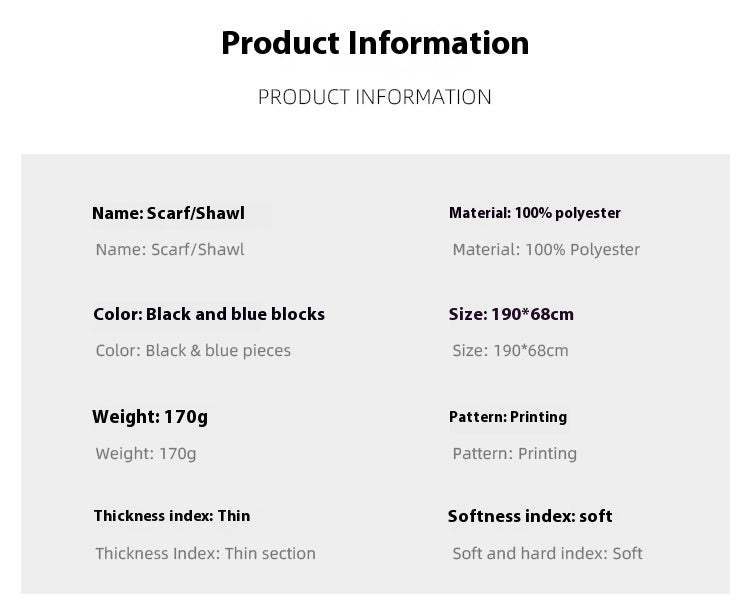
Task: Click 'Color: Black & blue pieces' text
Action: (x=193, y=351)
